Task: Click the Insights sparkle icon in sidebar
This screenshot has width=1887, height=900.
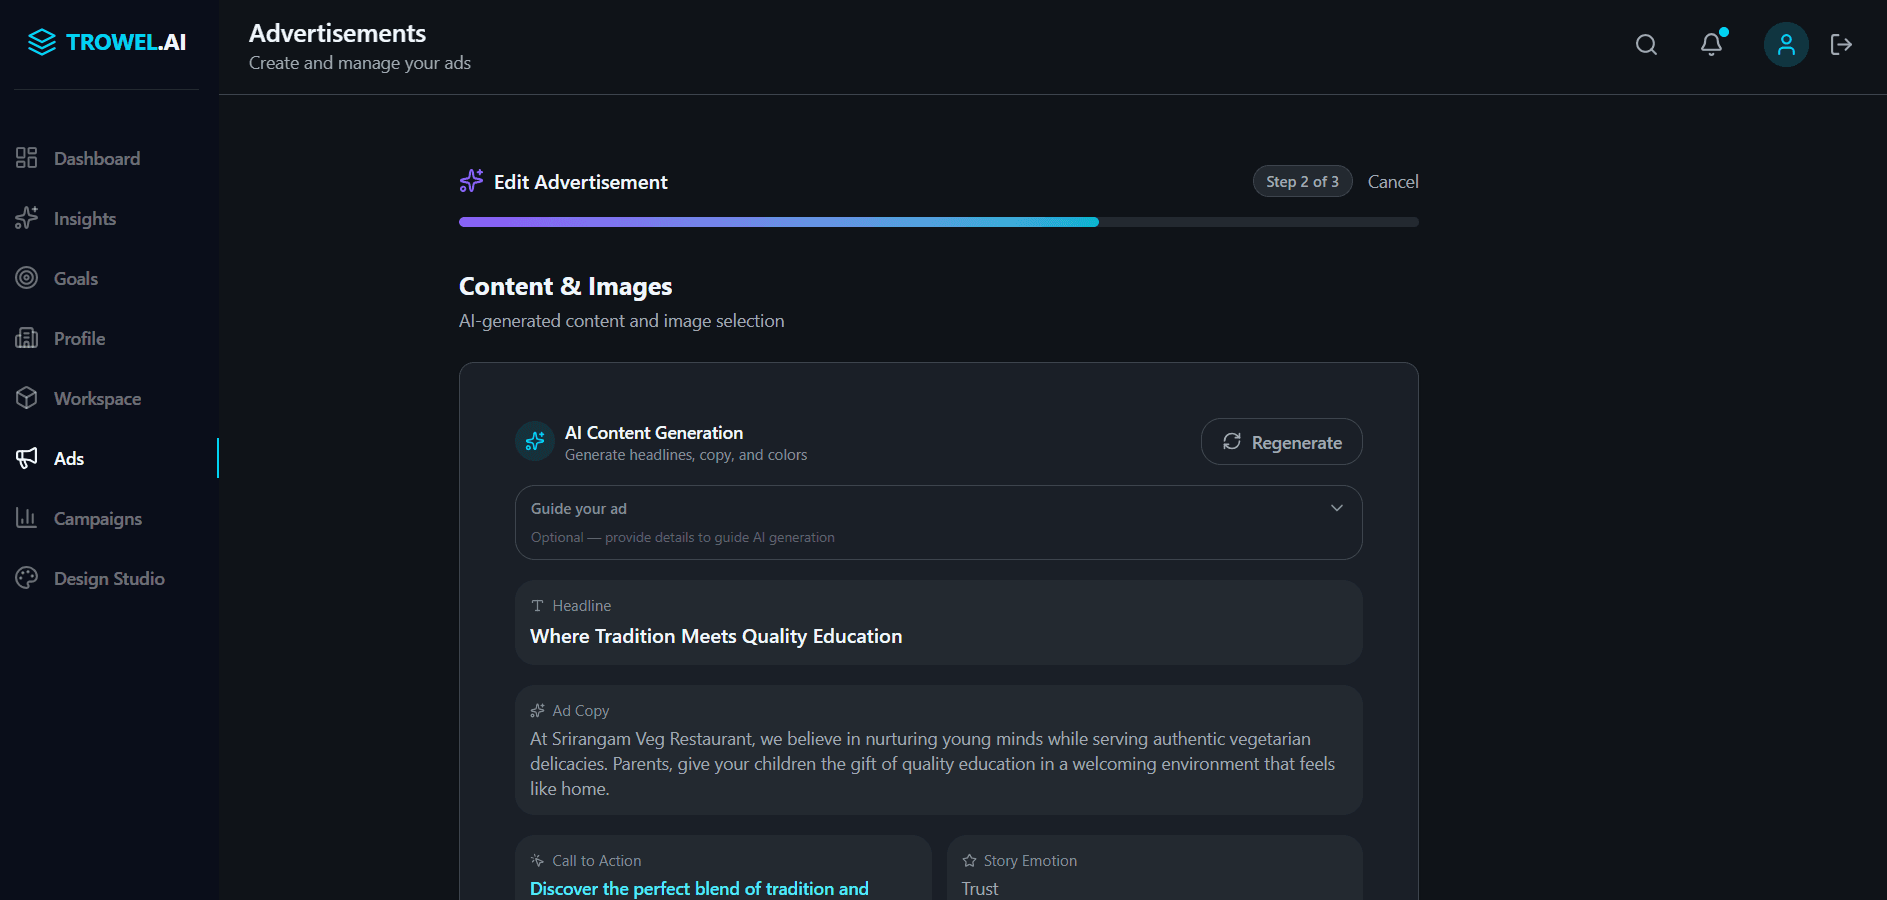Action: (x=27, y=218)
